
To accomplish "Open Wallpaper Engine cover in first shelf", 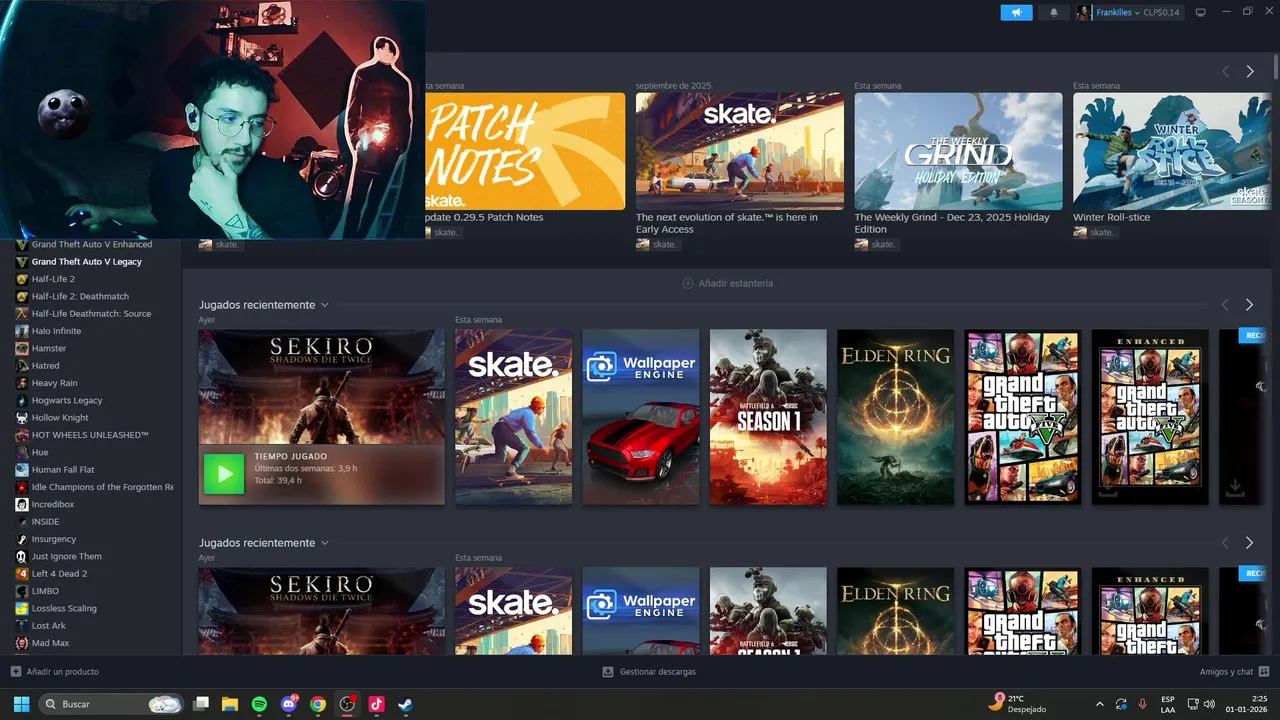I will point(641,417).
